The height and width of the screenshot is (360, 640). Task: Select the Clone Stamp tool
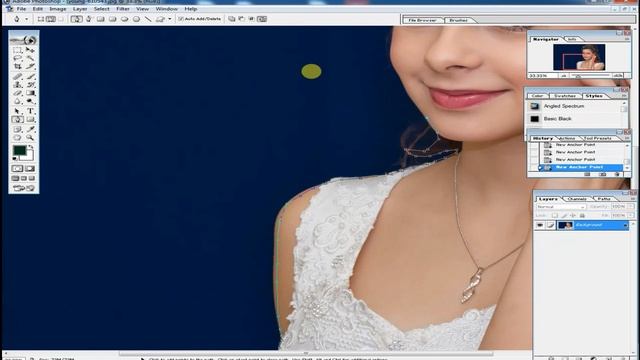[17, 85]
